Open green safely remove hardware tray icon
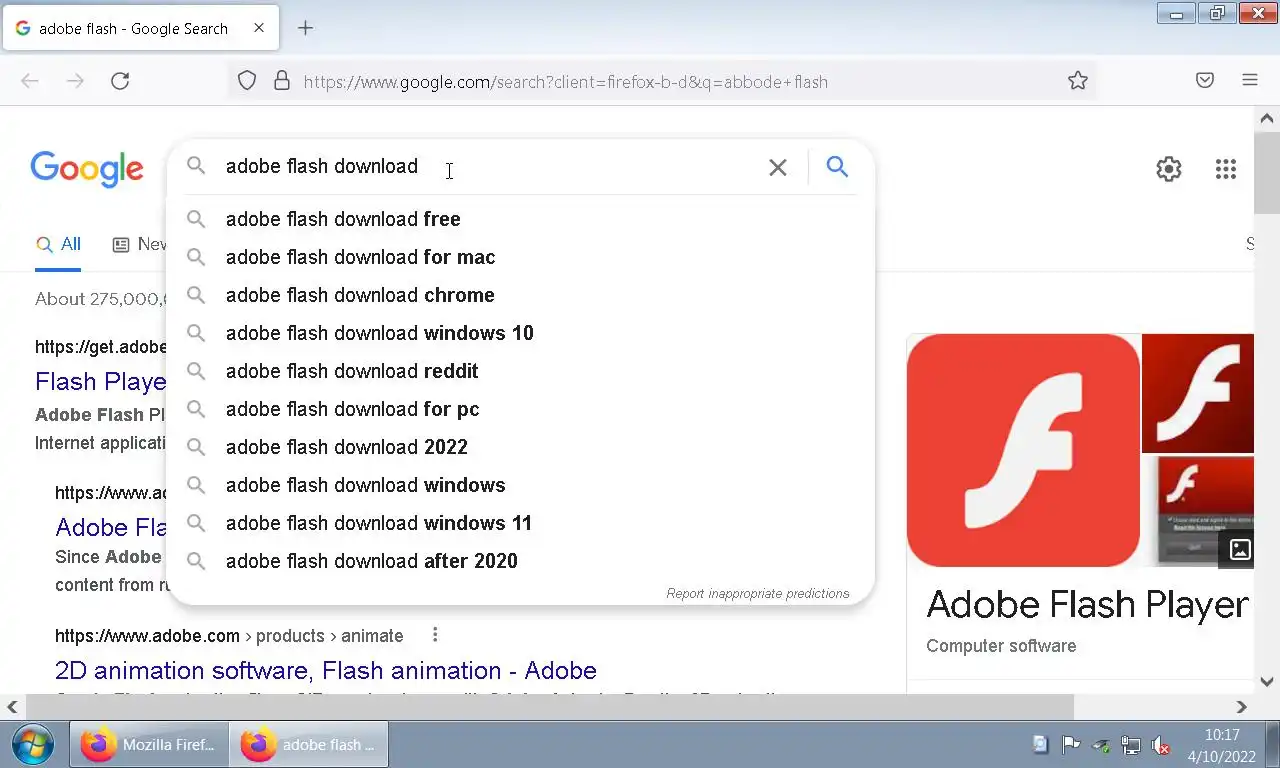This screenshot has width=1280, height=768. [x=1101, y=745]
